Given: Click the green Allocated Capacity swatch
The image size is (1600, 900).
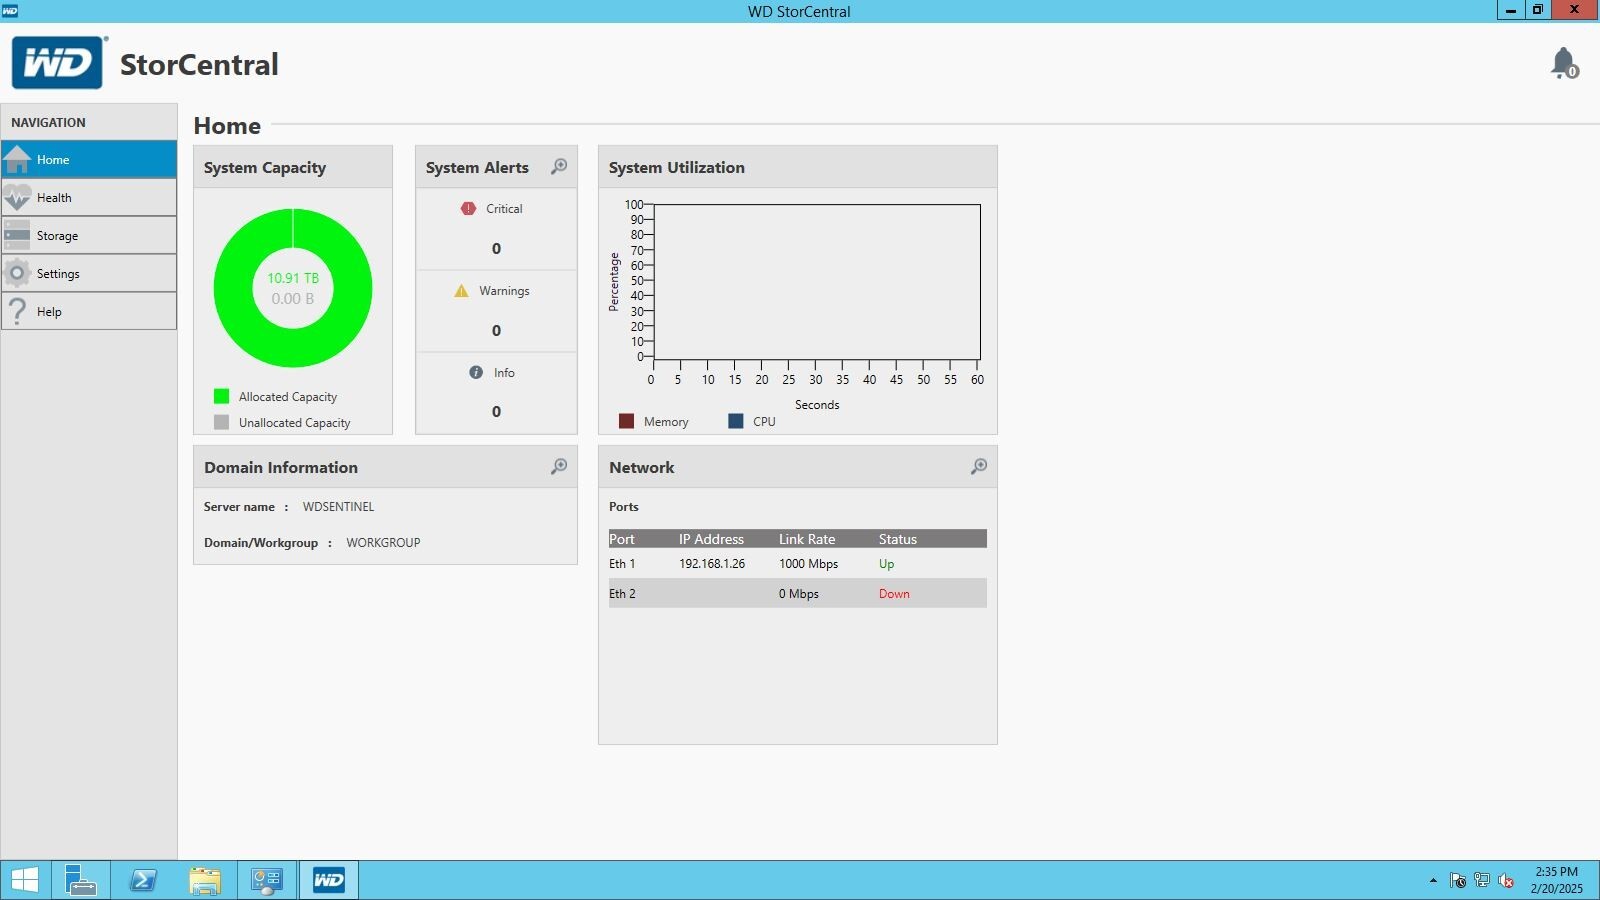Looking at the screenshot, I should (x=222, y=396).
